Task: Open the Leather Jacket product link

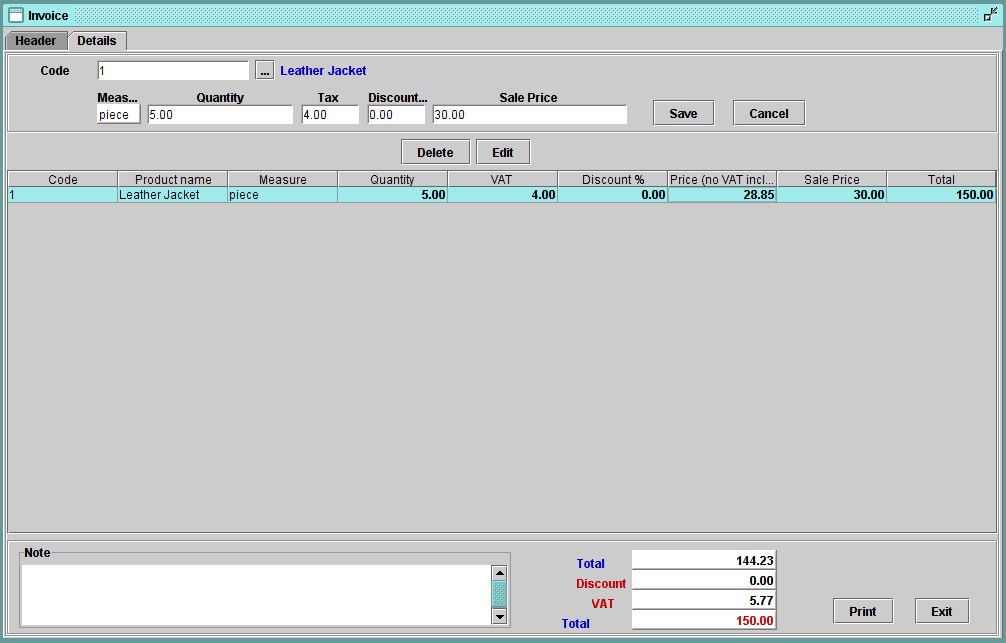Action: click(323, 70)
